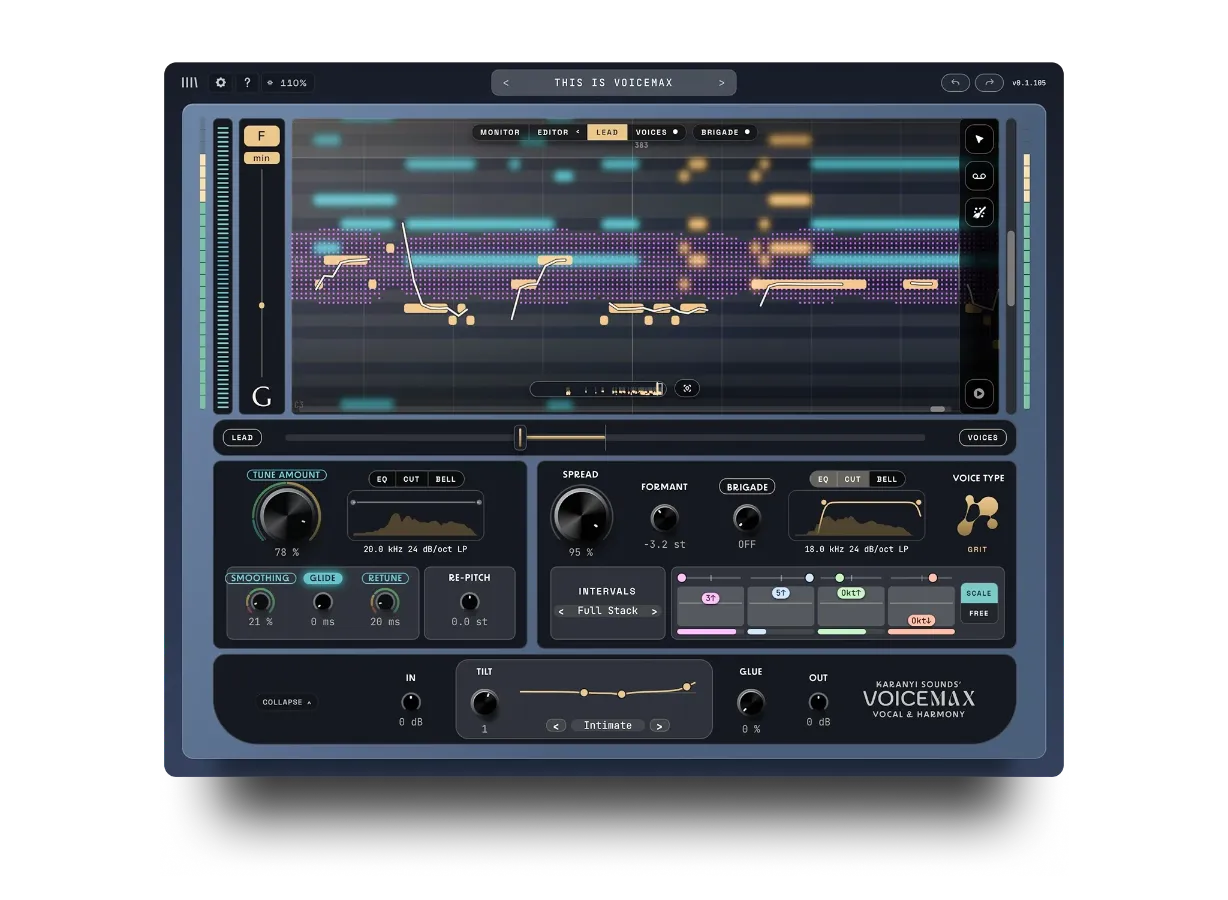The width and height of the screenshot is (1228, 900).
Task: Click the Retune knob
Action: pyautogui.click(x=384, y=602)
